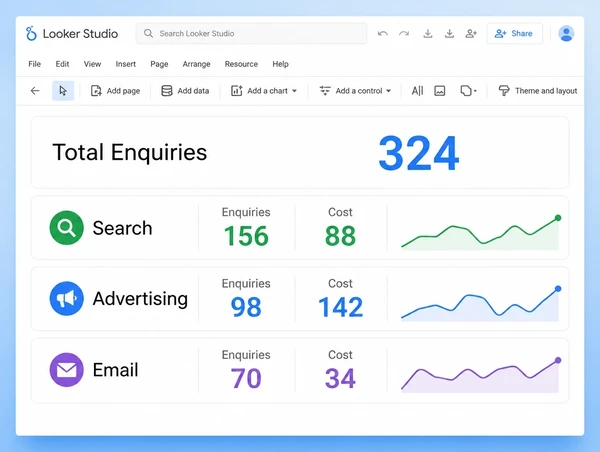Screen dimensions: 600x452
Task: Expand the Add a chart dropdown arrow
Action: click(294, 91)
